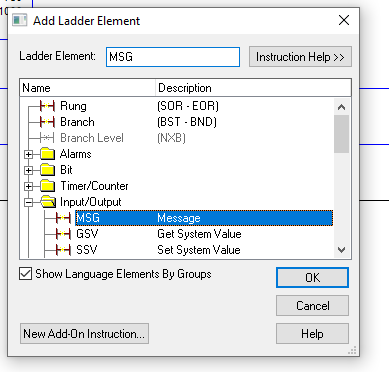Click the MSG instruction icon
Image resolution: width=389 pixels, height=372 pixels.
(x=63, y=218)
